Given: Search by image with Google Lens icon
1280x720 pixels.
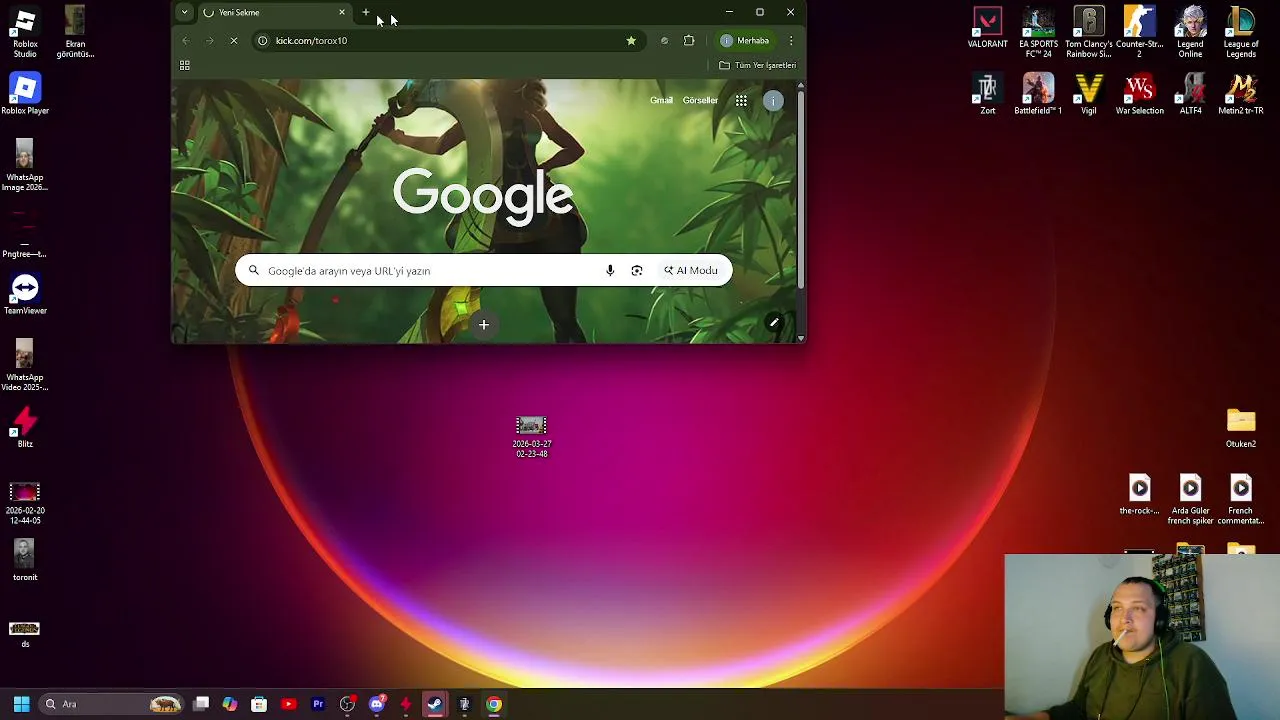Looking at the screenshot, I should click(637, 271).
